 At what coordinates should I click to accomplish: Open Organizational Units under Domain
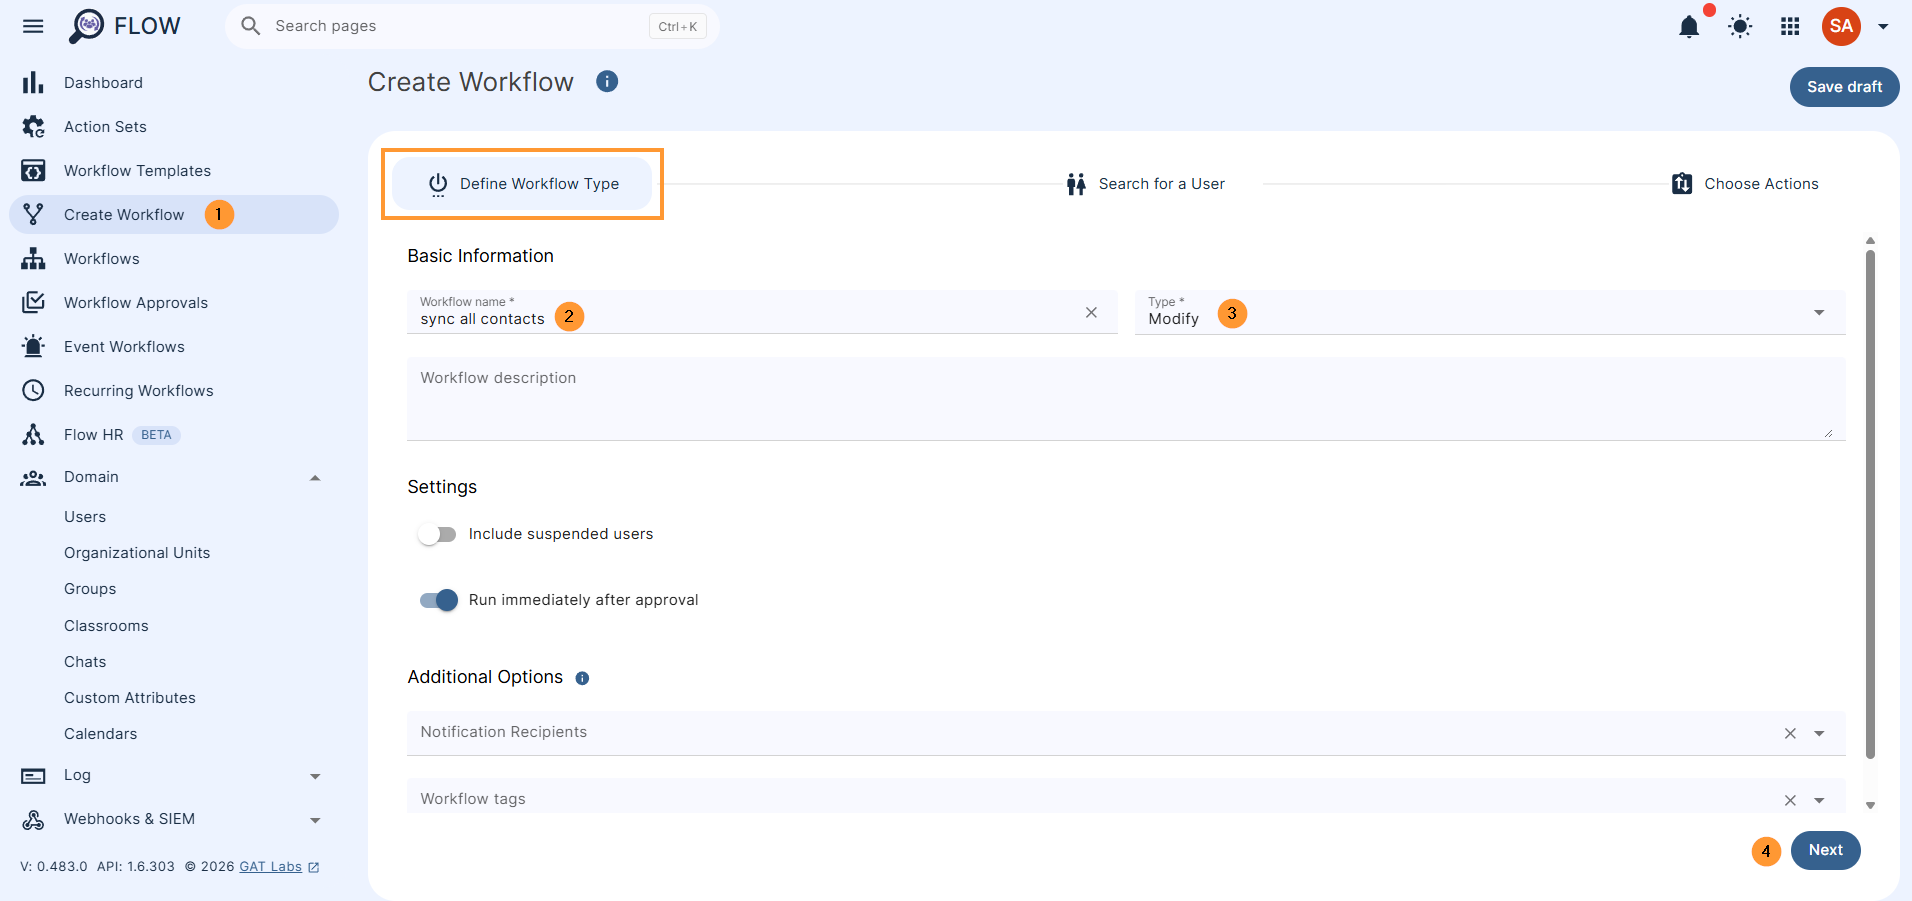(x=137, y=553)
